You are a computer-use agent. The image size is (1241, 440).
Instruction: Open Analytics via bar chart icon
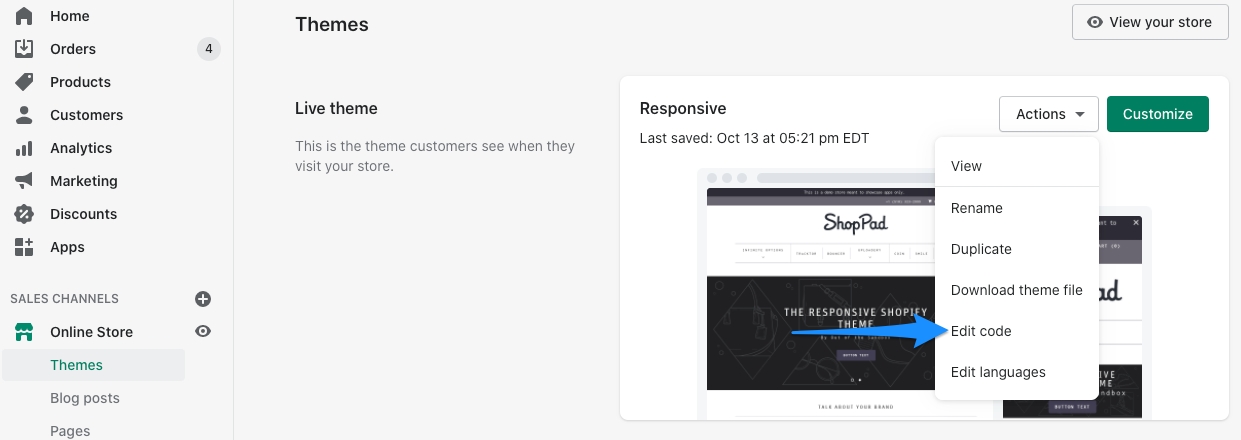tap(24, 148)
